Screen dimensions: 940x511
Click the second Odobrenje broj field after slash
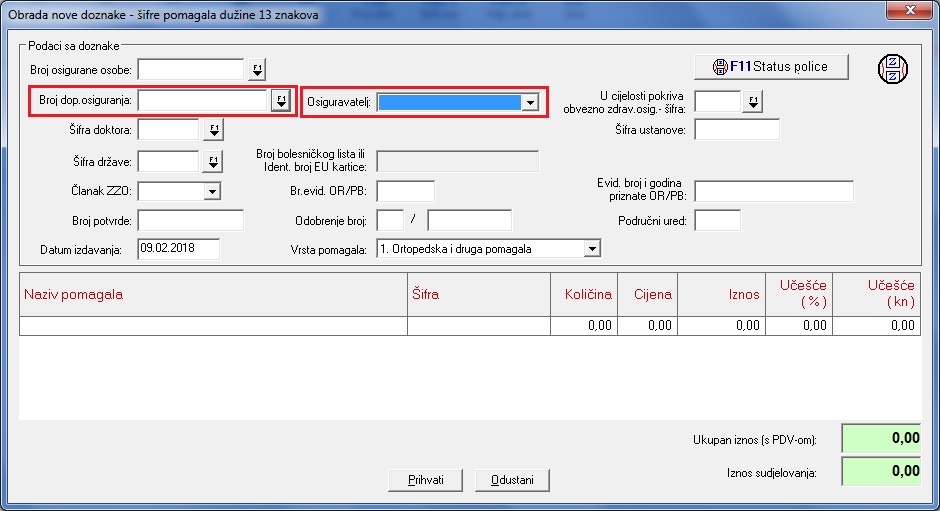[469, 220]
